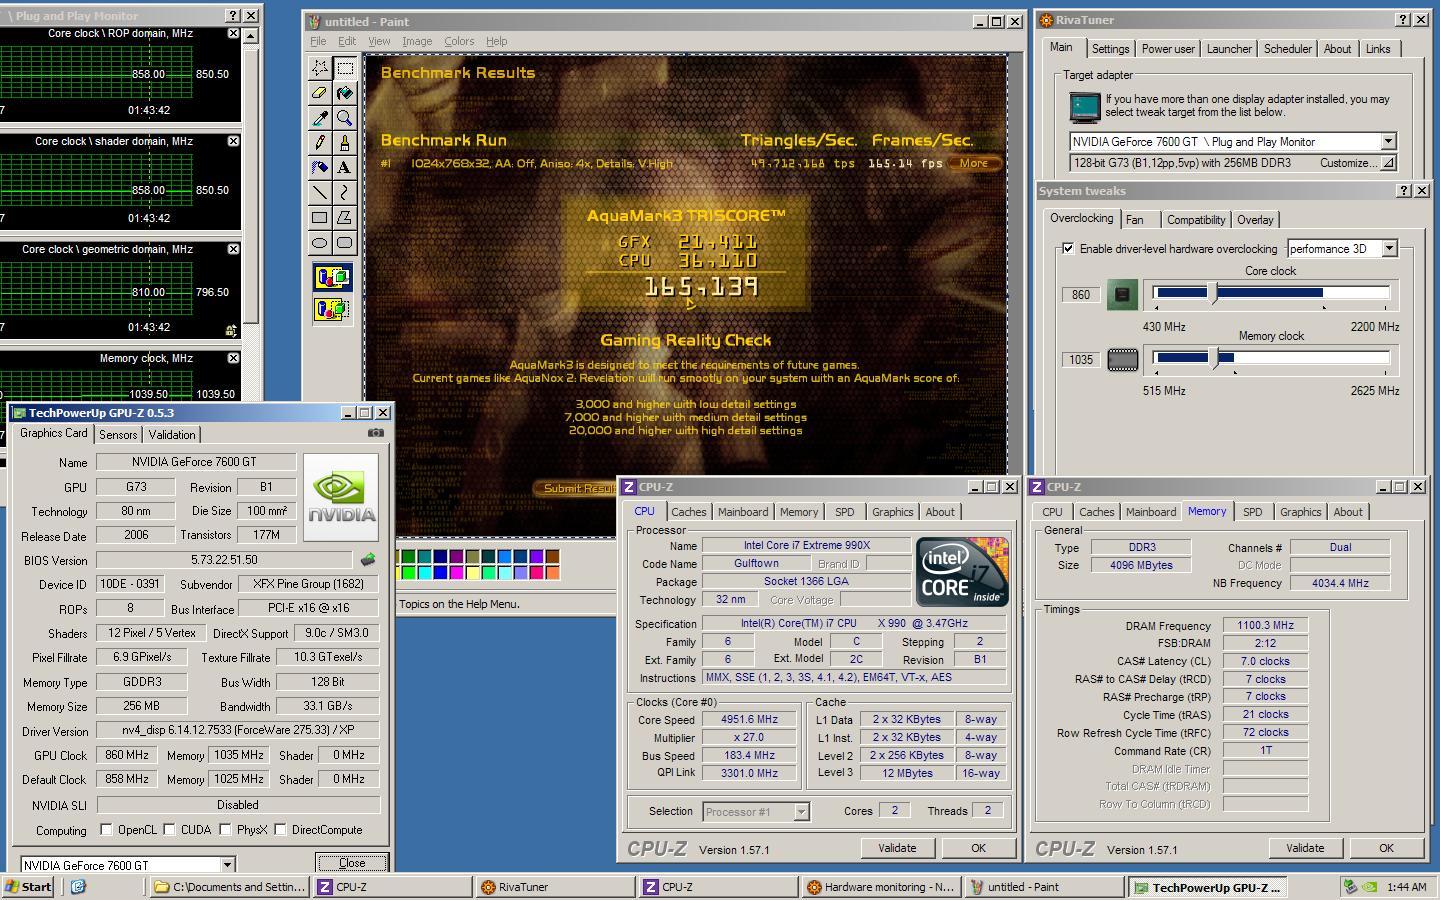Open the performance 3D mode dropdown
The image size is (1440, 900).
pyautogui.click(x=1389, y=248)
